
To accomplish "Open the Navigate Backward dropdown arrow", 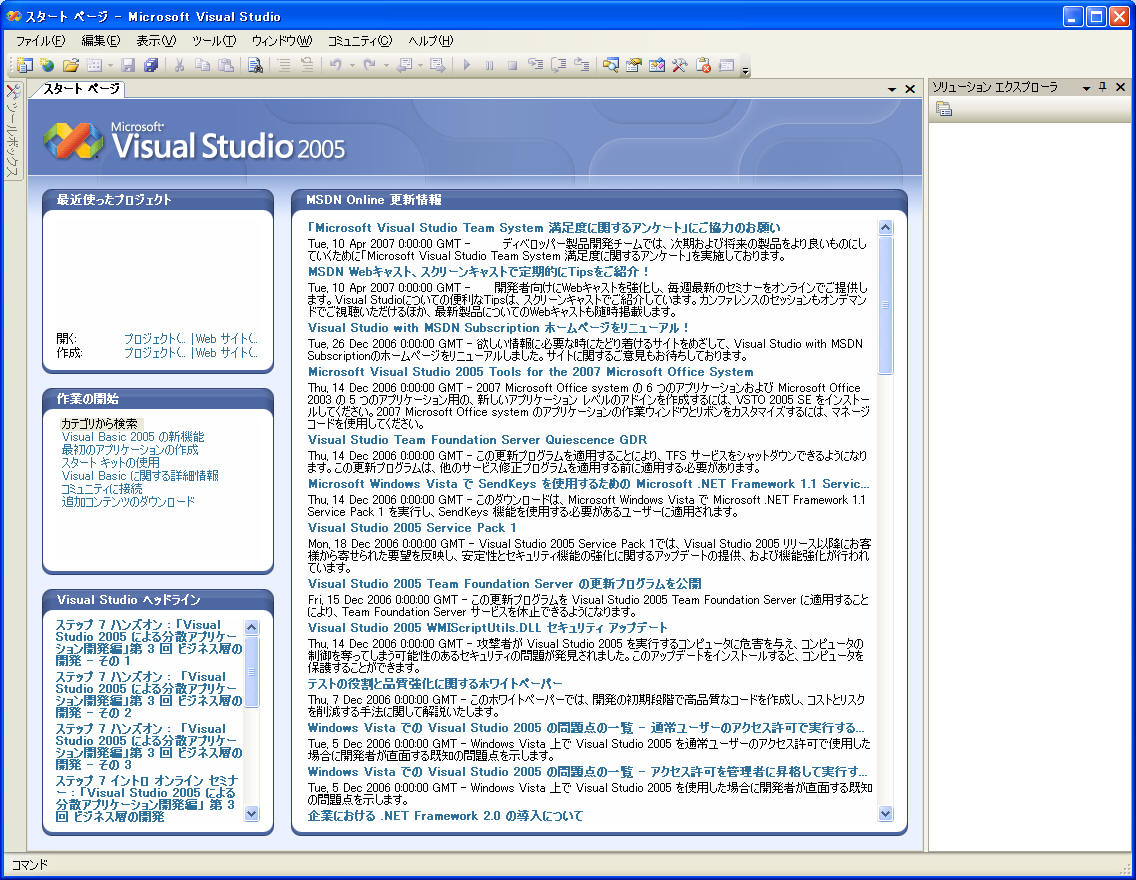I will [420, 66].
